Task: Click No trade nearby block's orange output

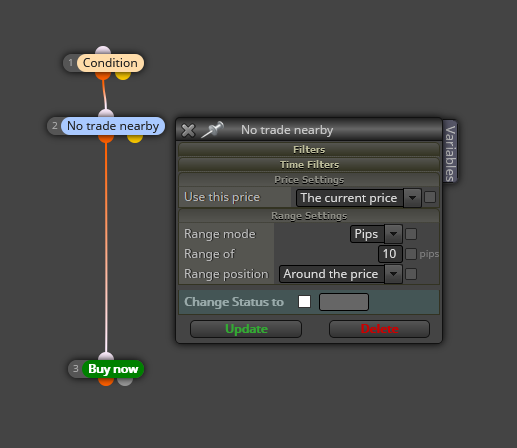Action: tap(106, 139)
